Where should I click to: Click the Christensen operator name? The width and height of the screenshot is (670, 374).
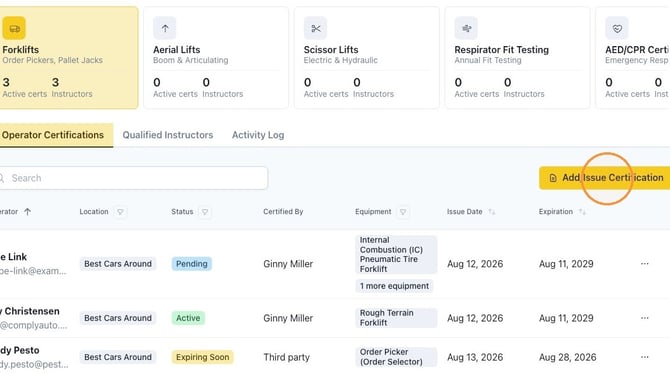tap(30, 311)
